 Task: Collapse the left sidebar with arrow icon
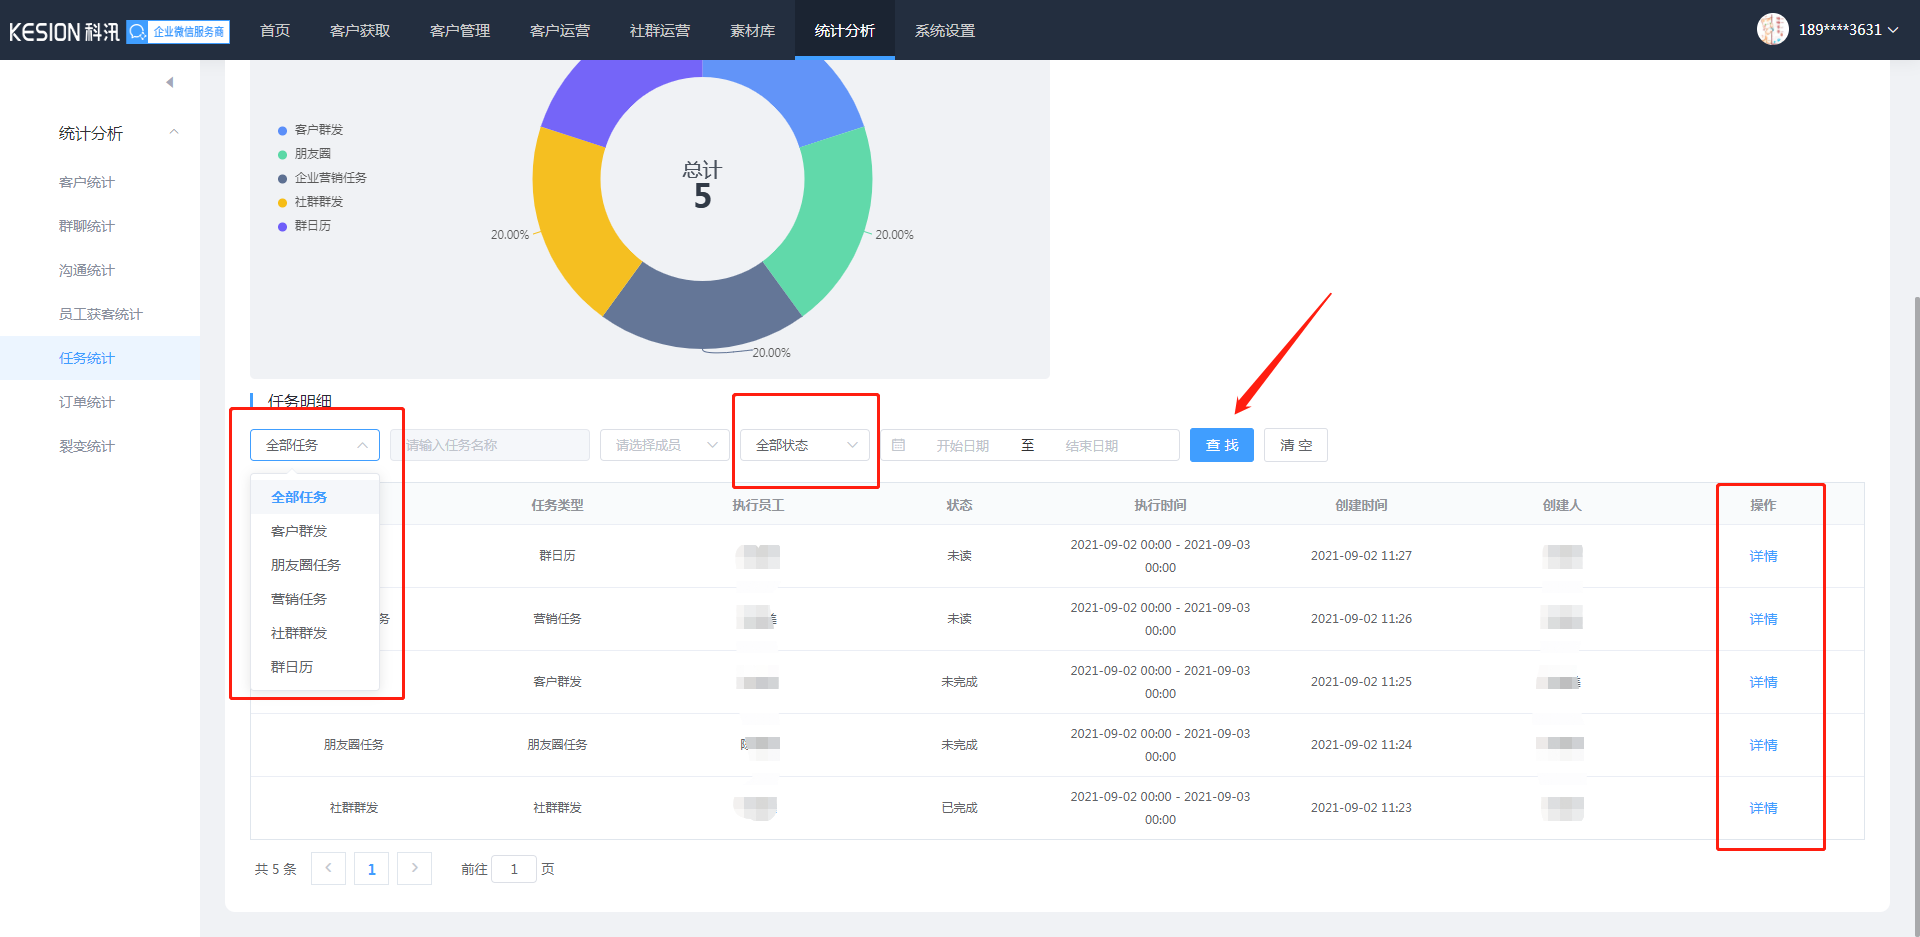pos(170,82)
